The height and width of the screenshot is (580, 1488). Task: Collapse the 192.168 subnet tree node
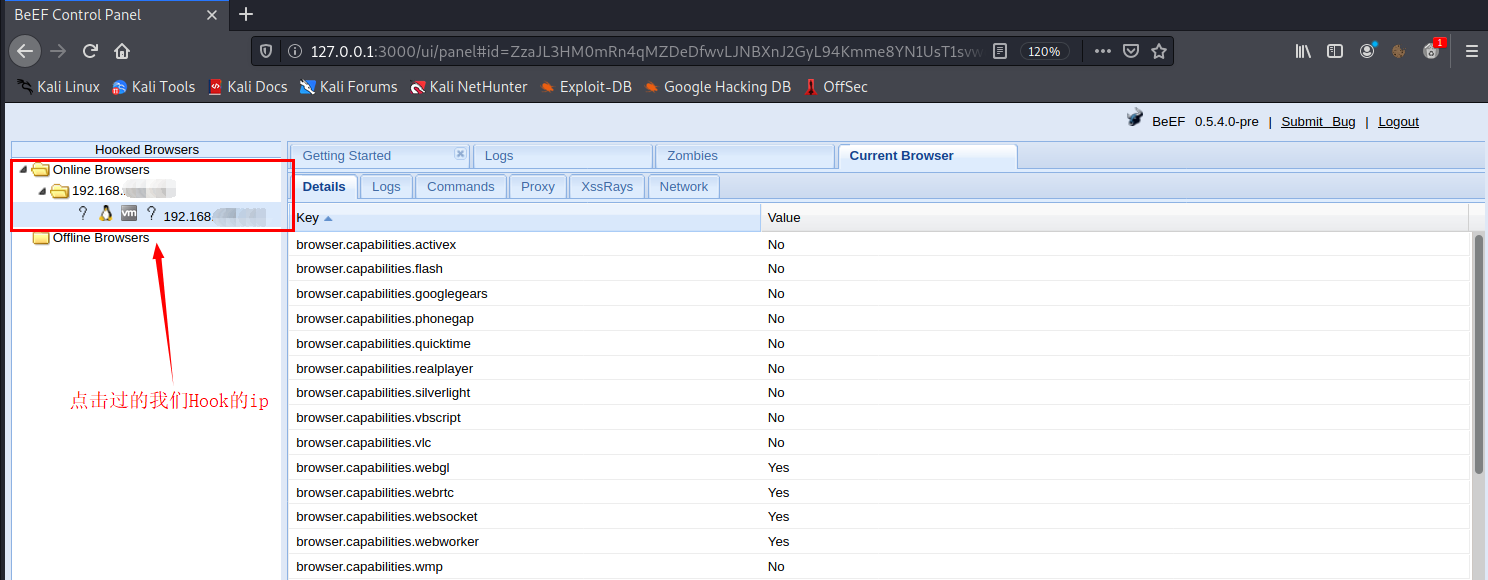coord(42,191)
